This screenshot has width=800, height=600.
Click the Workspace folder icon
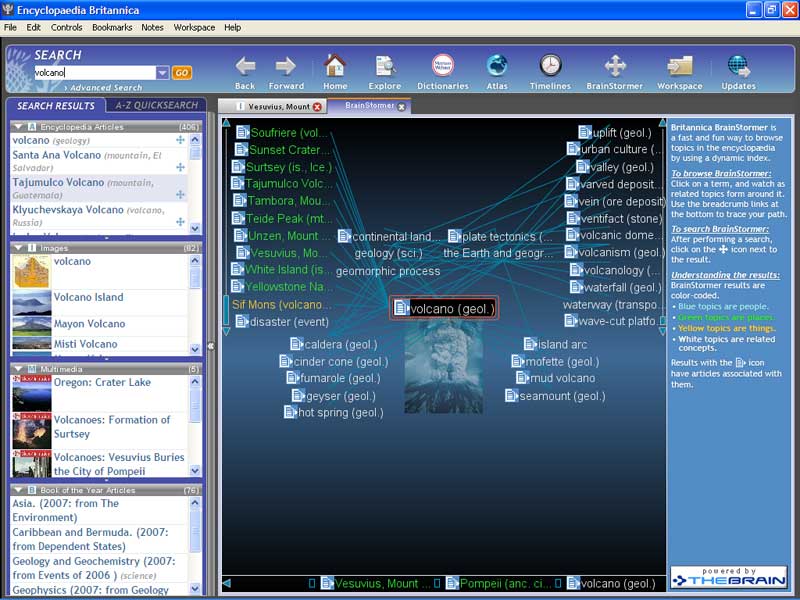coord(679,66)
